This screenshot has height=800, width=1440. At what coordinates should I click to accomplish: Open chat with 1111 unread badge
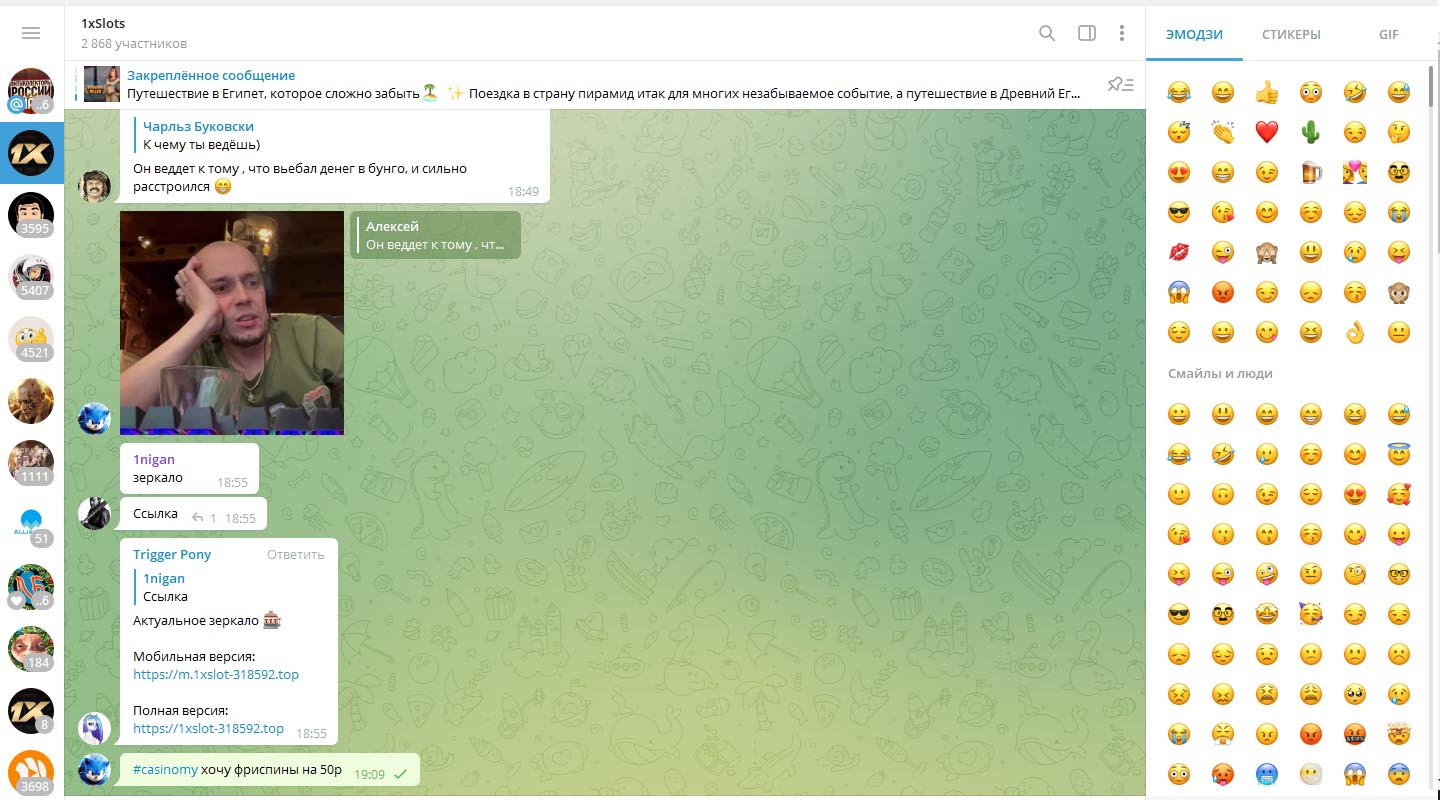pyautogui.click(x=31, y=463)
